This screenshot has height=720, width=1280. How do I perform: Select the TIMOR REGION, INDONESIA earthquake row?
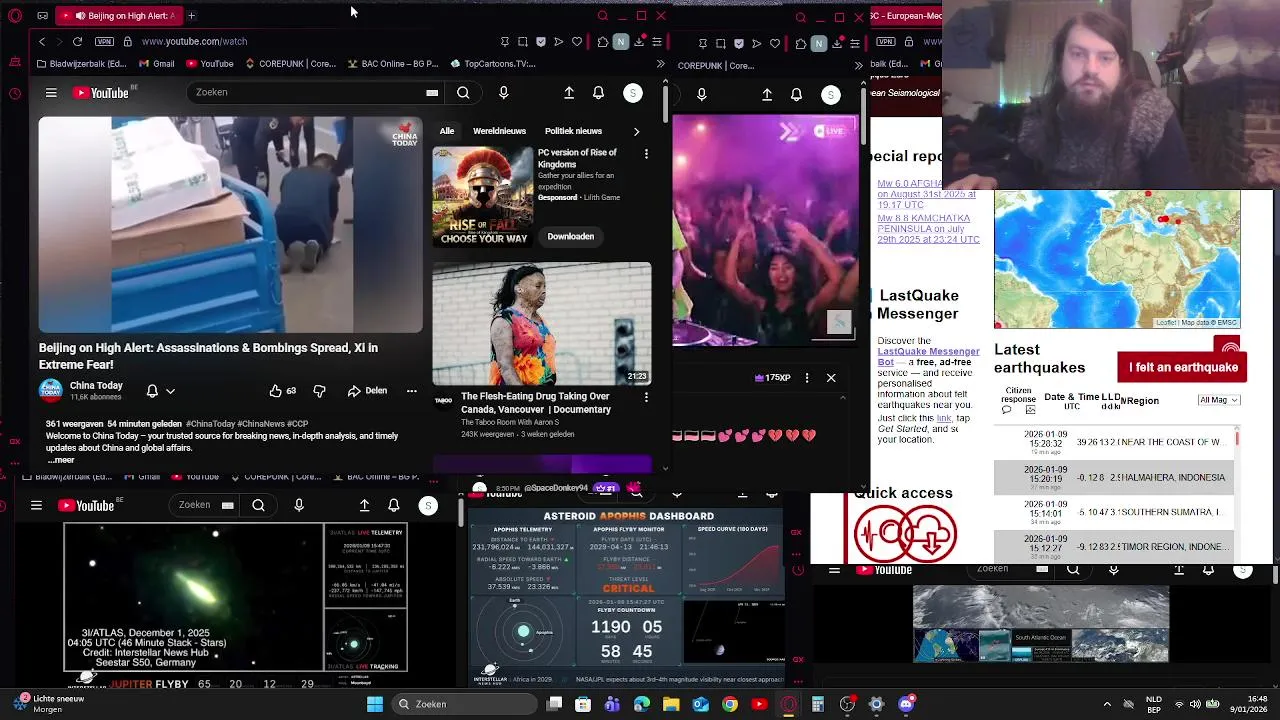coord(1114,546)
